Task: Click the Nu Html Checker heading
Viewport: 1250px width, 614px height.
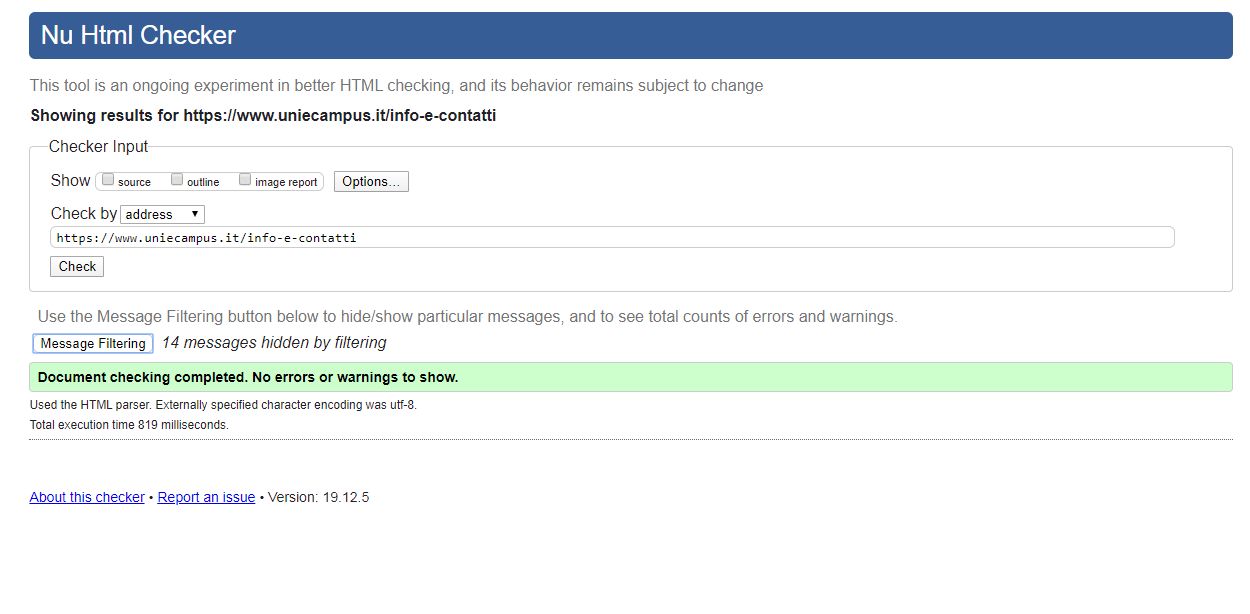Action: point(138,35)
